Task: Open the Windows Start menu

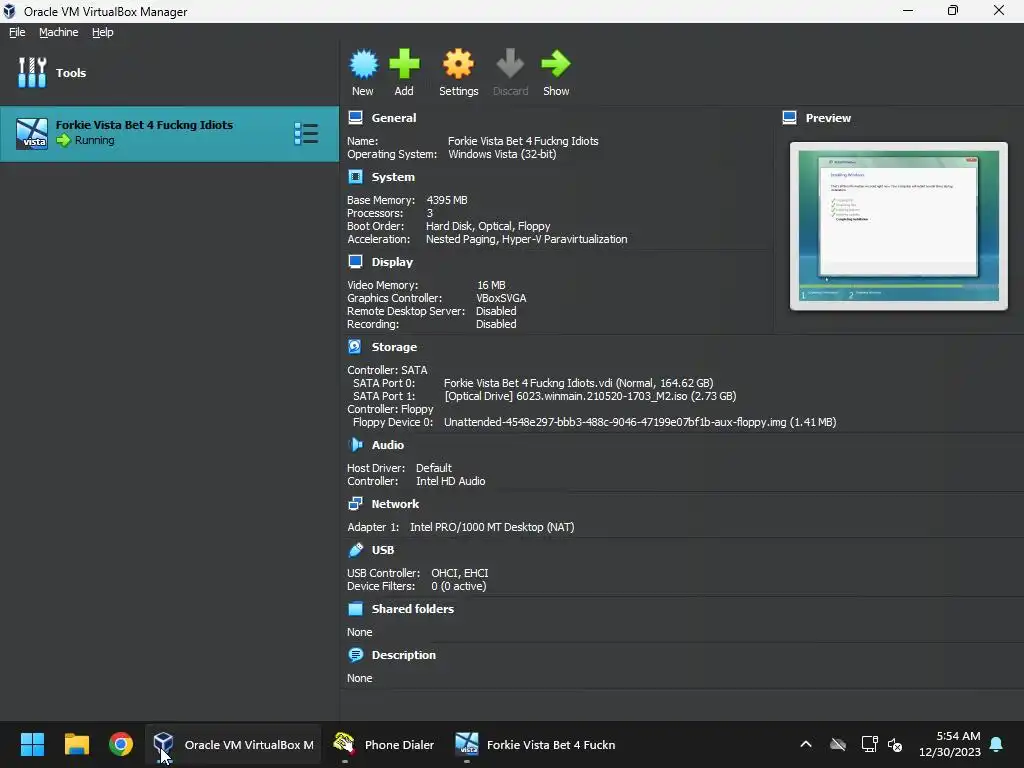Action: 32,744
